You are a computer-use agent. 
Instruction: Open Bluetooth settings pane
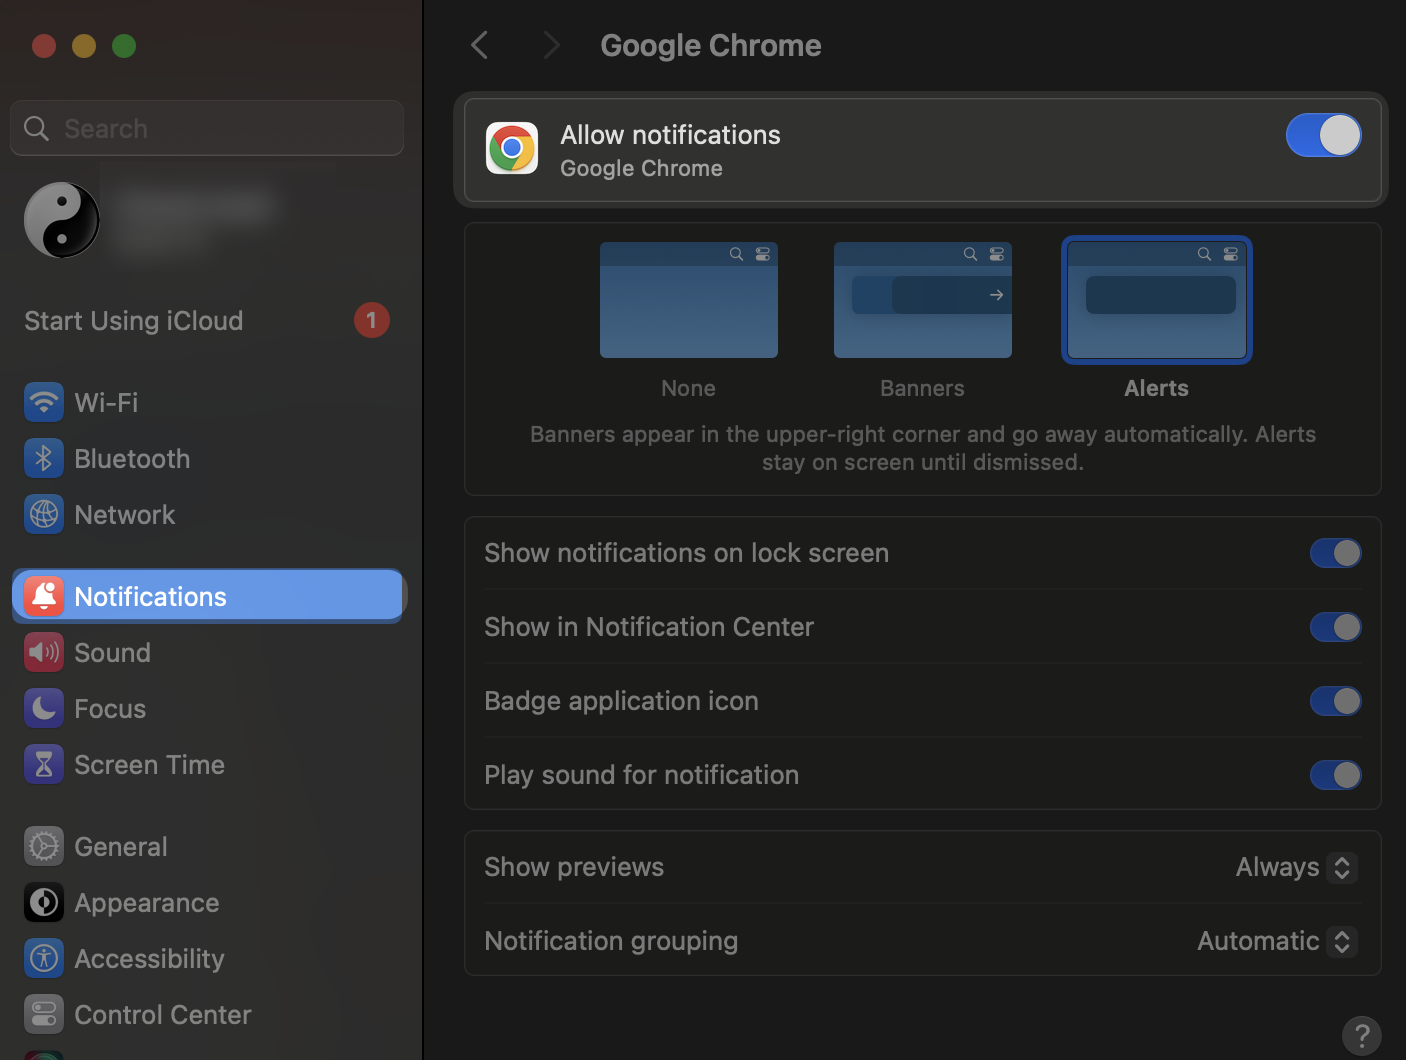tap(208, 459)
